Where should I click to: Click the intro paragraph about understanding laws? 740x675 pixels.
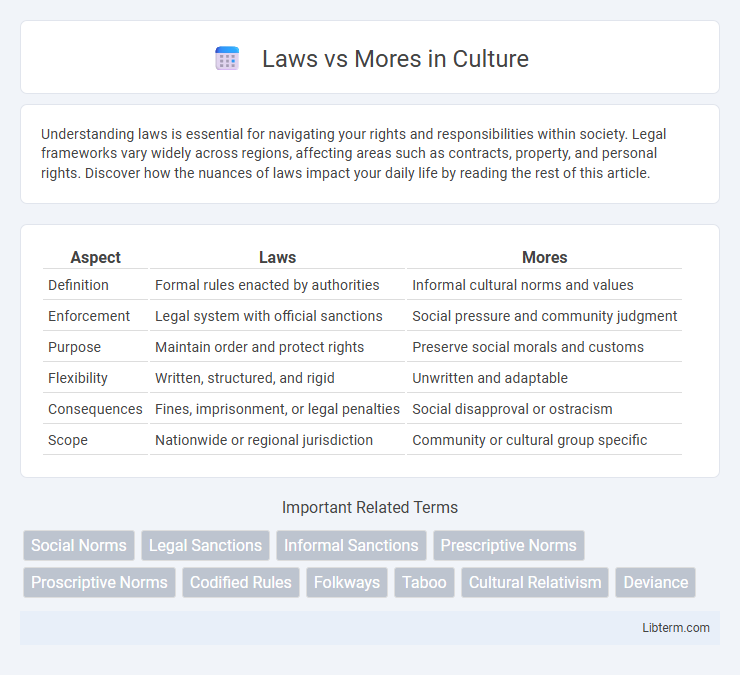click(x=353, y=153)
